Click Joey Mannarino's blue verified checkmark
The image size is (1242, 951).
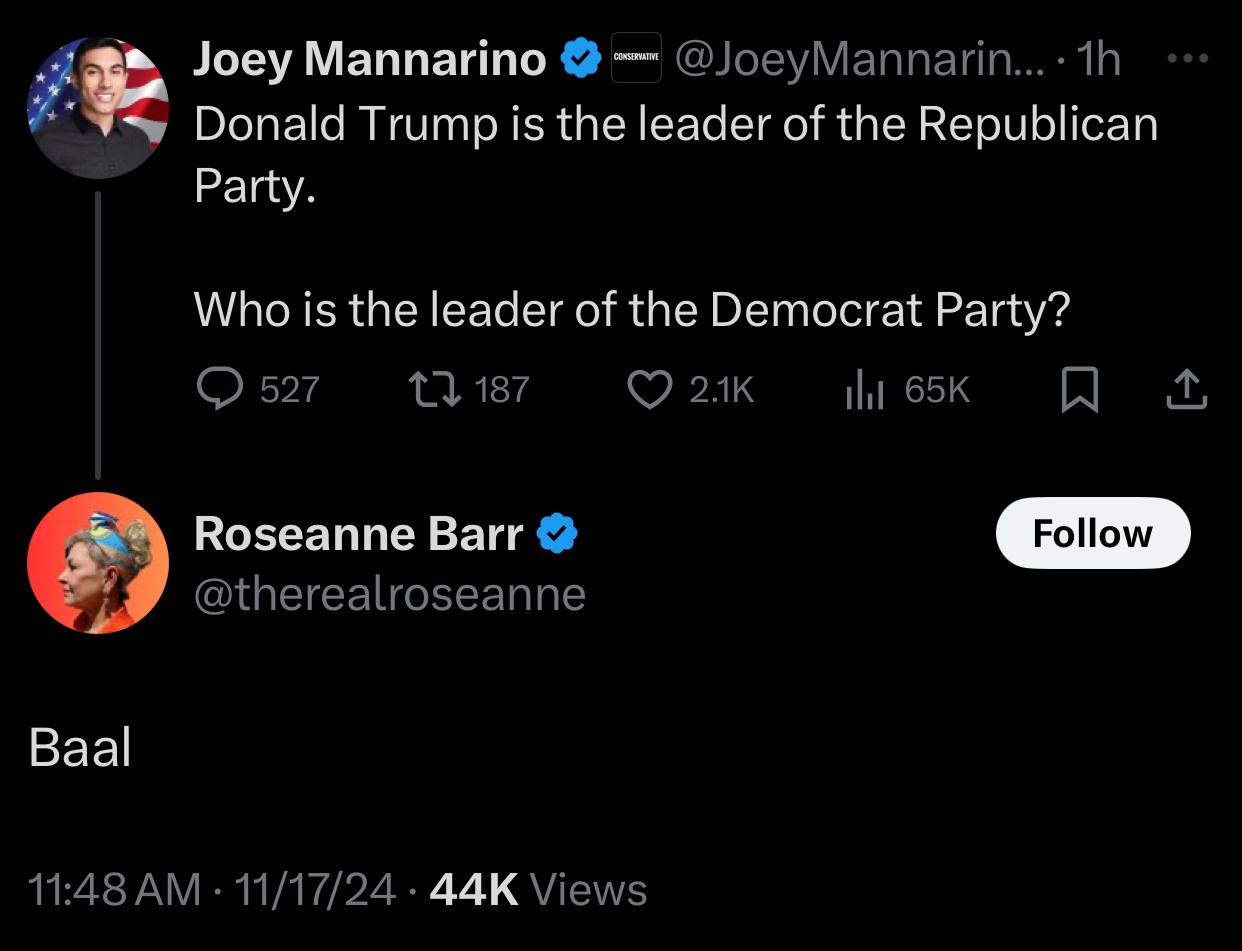579,60
